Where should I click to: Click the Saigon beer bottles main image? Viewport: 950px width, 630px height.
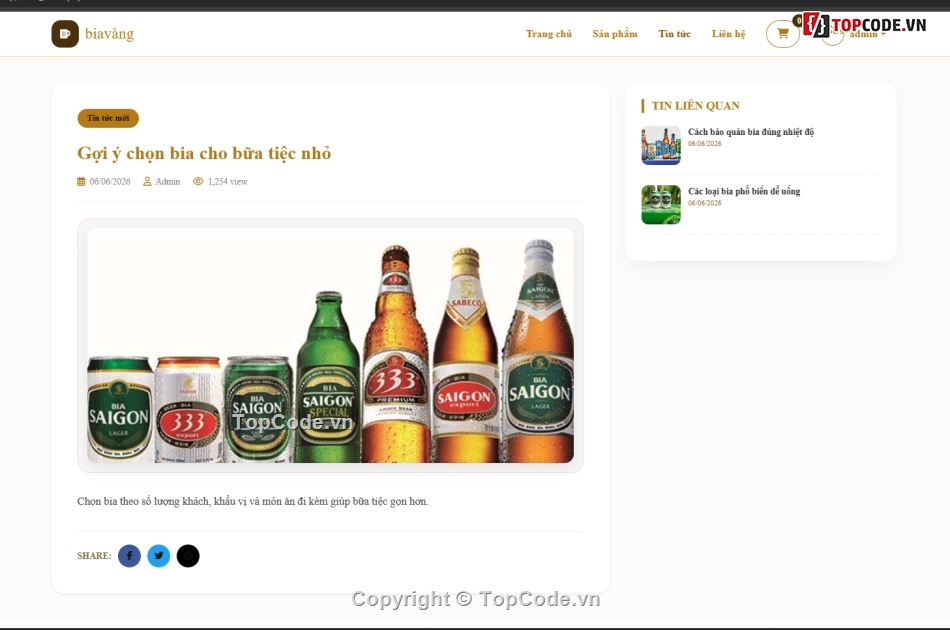click(330, 345)
